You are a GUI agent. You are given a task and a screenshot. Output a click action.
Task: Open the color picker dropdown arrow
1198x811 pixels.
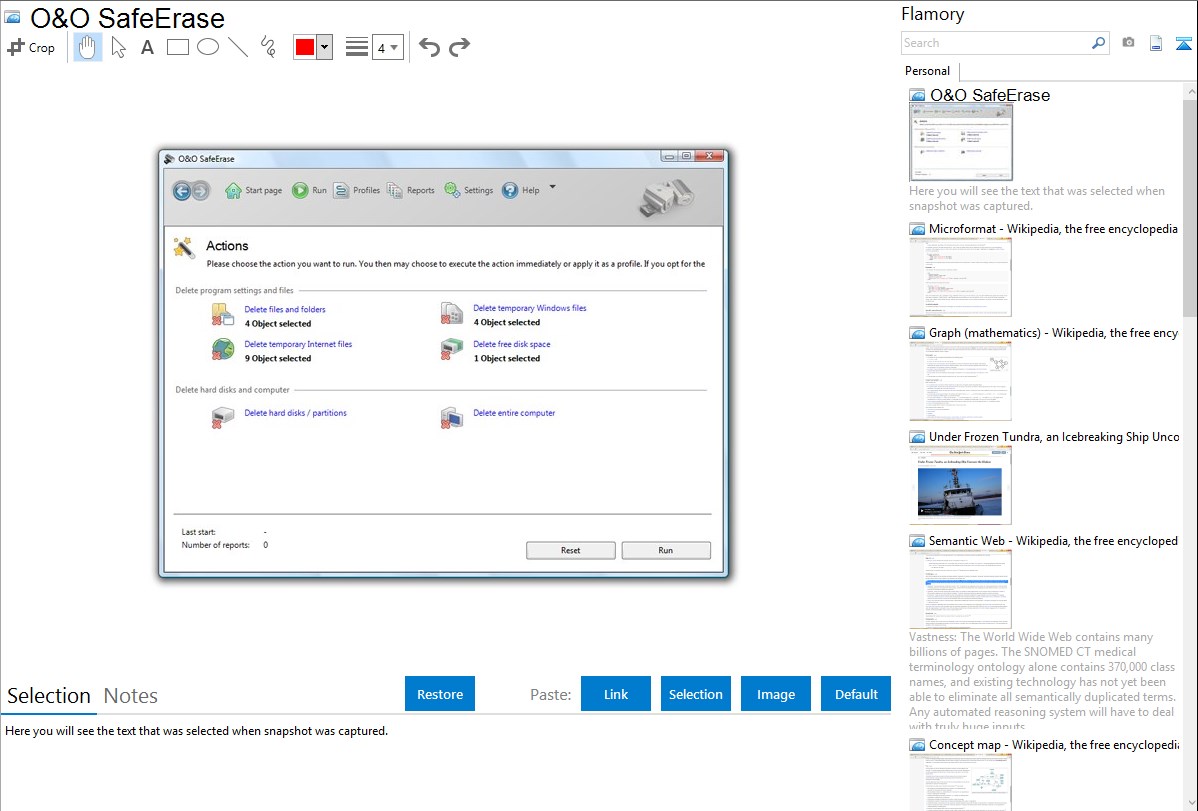tap(325, 47)
